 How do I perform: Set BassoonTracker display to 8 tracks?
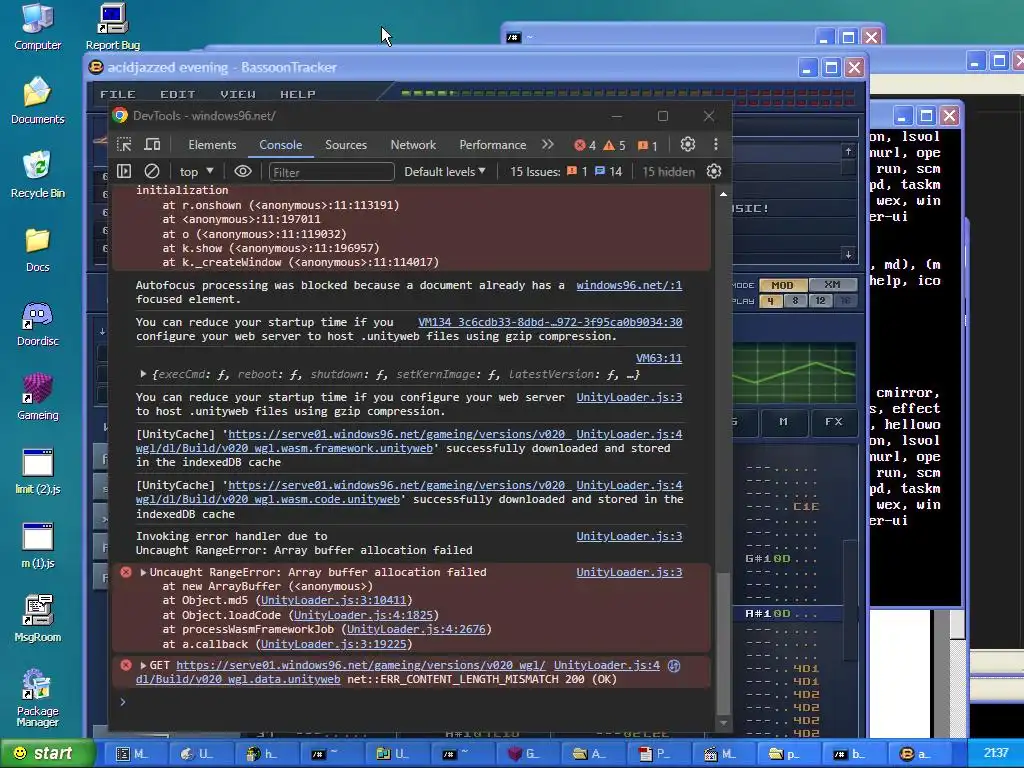[795, 301]
